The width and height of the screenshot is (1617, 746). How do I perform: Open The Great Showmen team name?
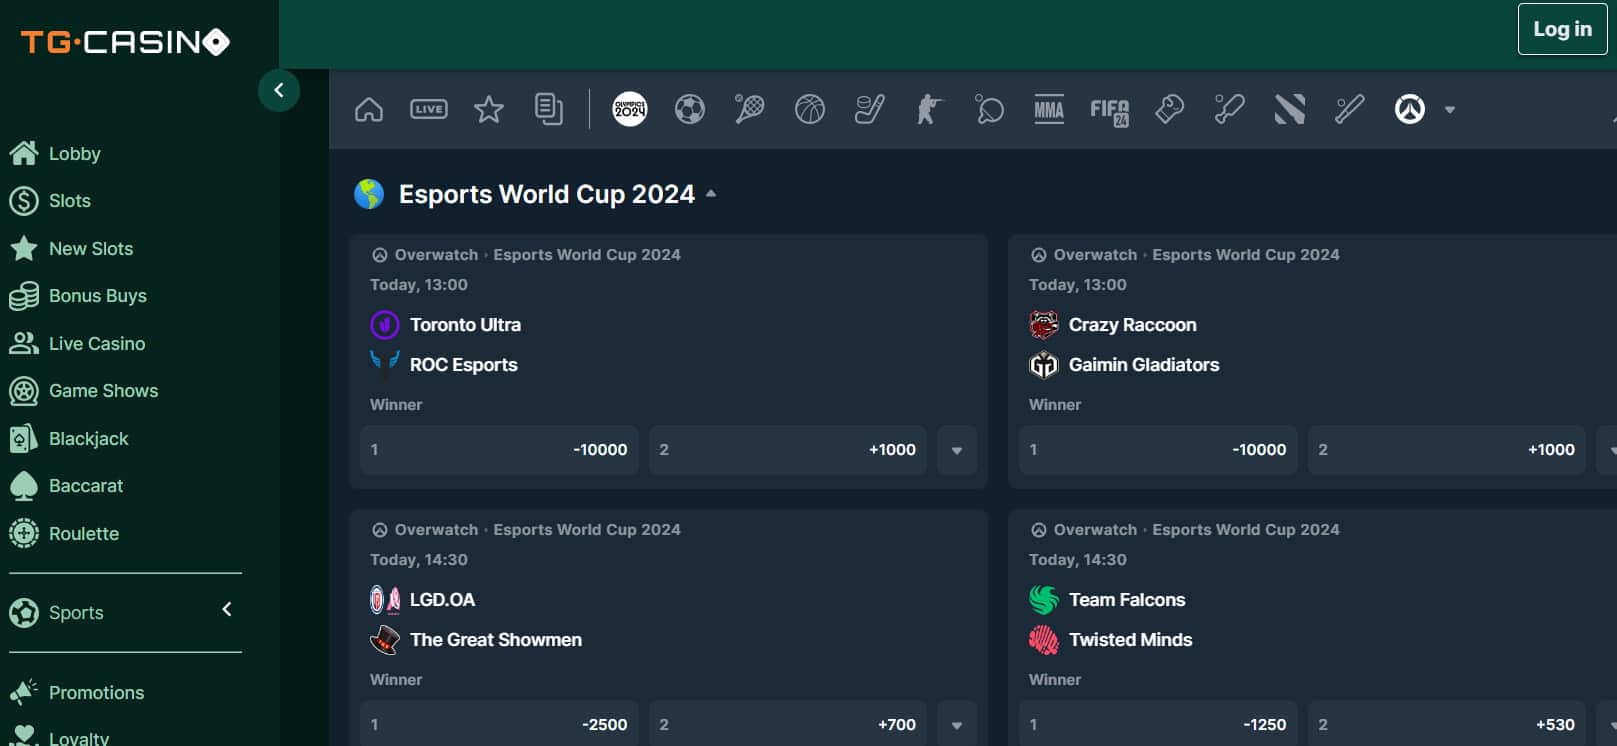click(496, 640)
